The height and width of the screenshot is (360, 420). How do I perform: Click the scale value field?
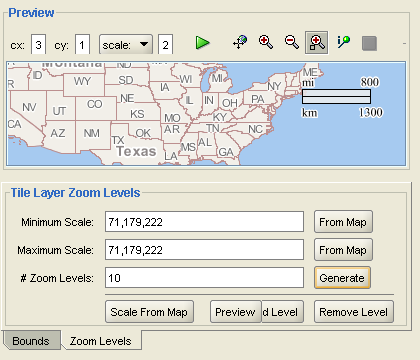pyautogui.click(x=165, y=44)
